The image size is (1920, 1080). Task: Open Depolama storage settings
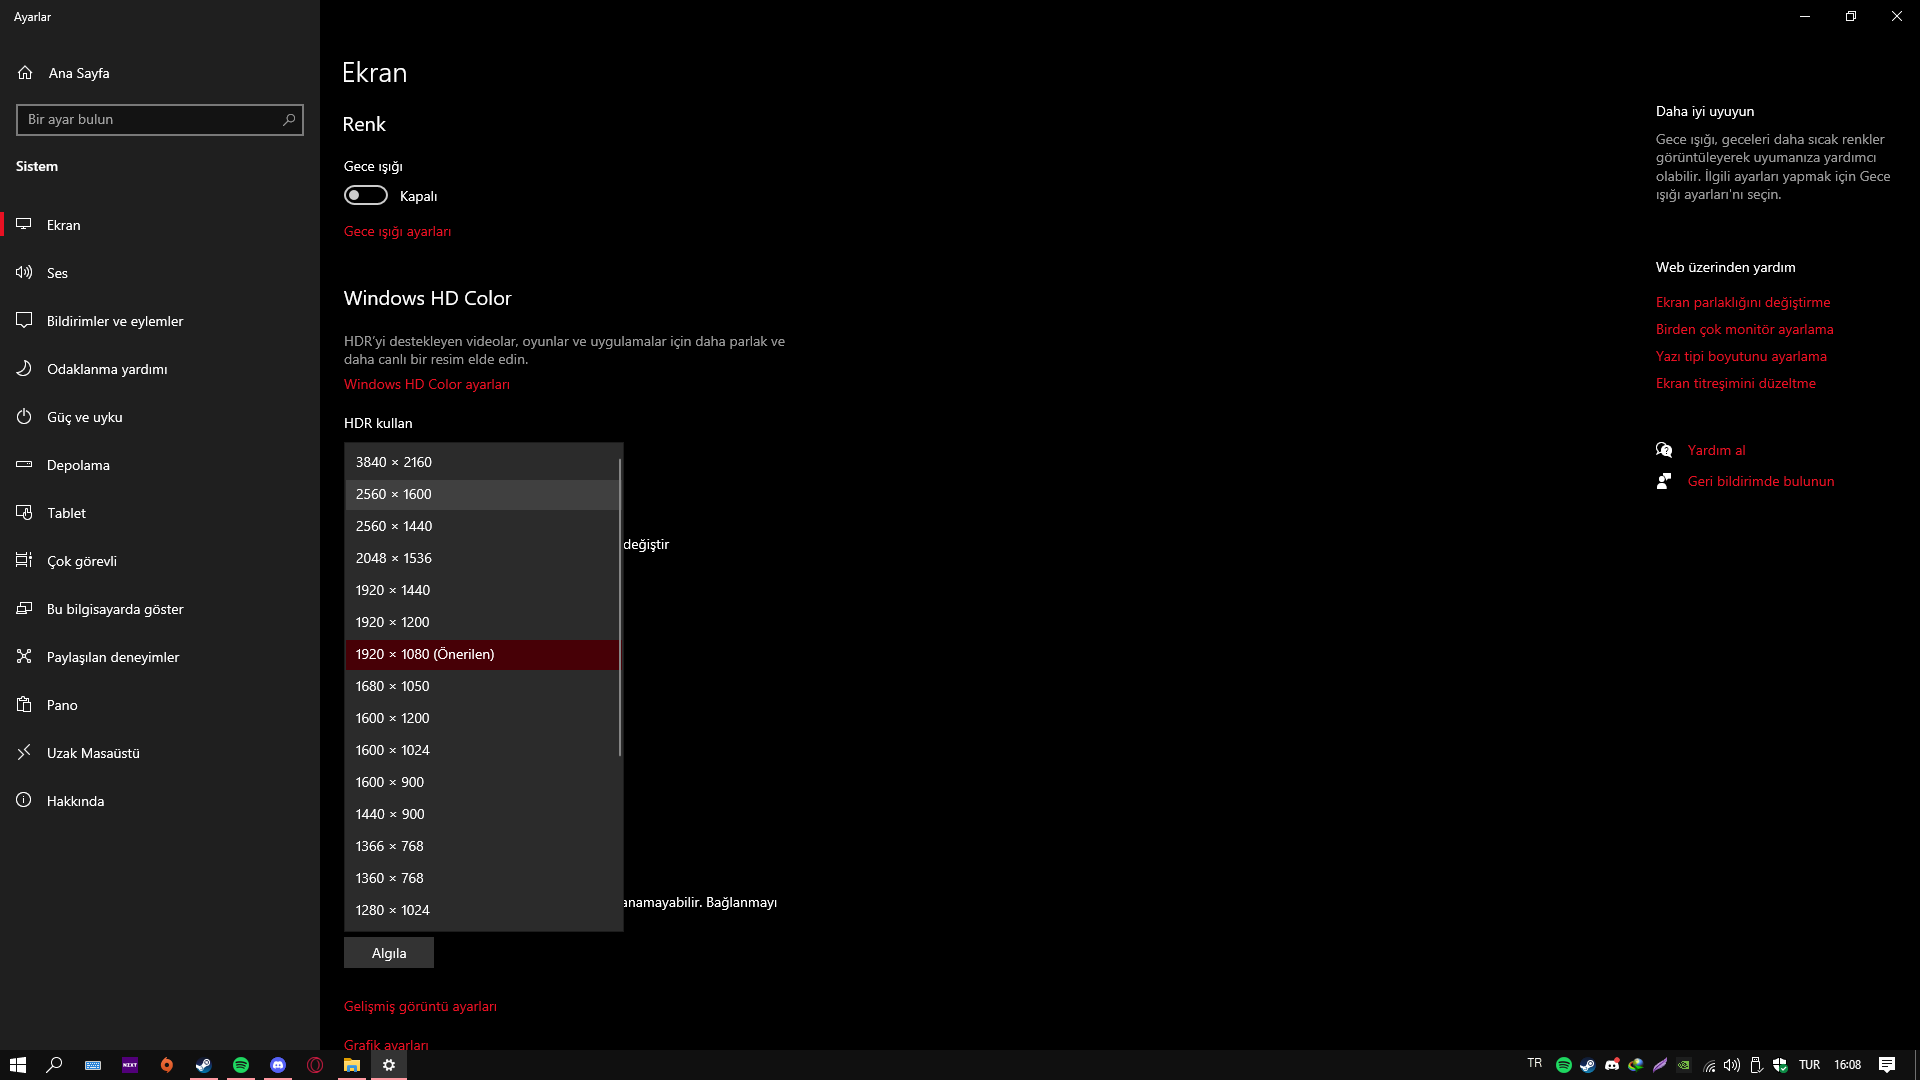click(160, 465)
